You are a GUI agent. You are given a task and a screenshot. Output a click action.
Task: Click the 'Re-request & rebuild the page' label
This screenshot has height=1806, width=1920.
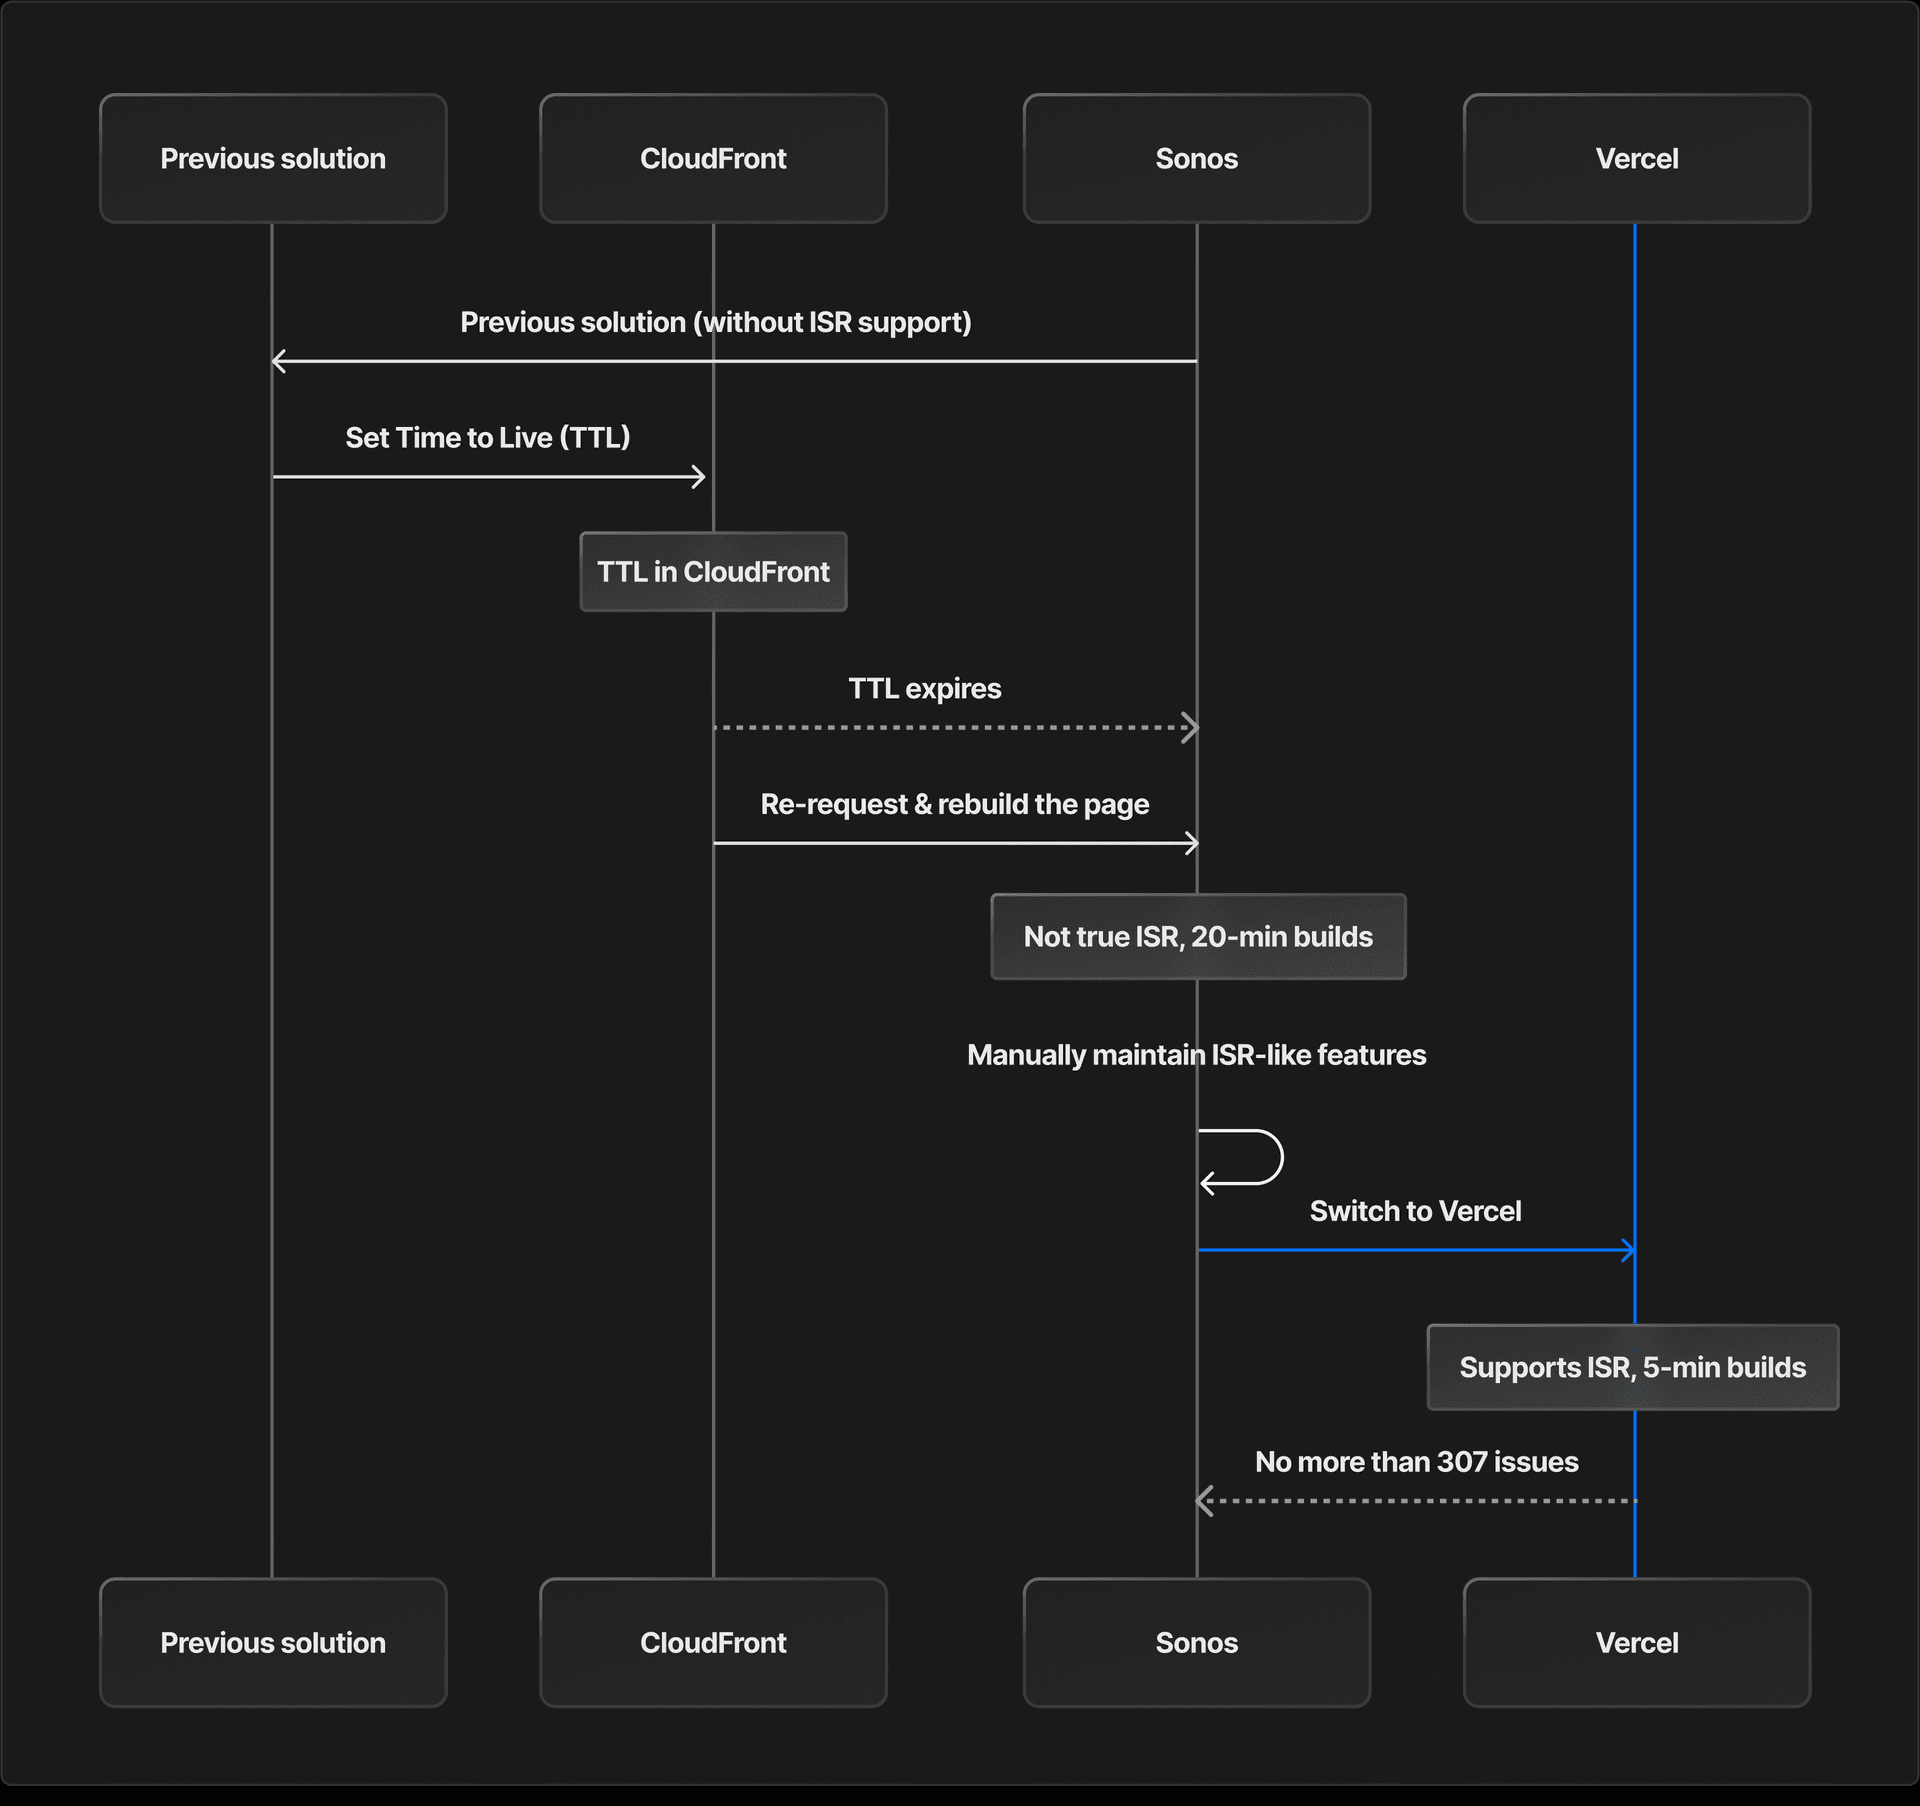point(955,803)
